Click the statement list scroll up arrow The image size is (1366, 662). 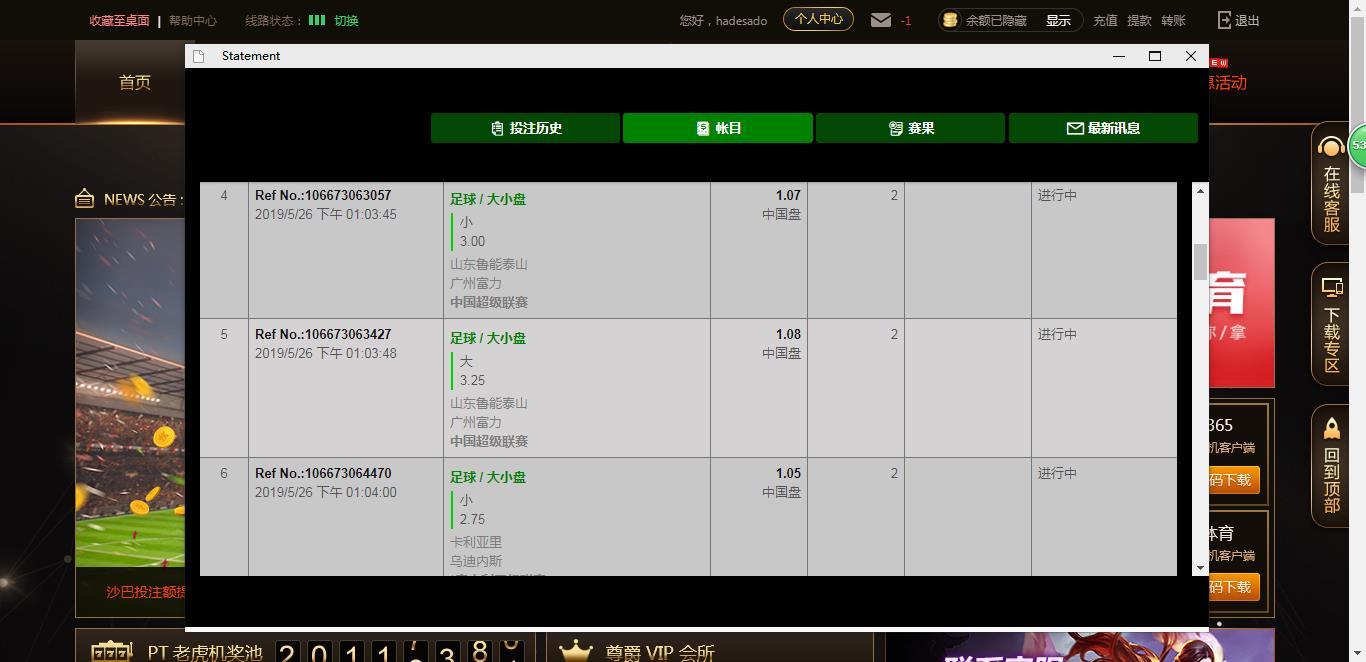(x=1200, y=190)
